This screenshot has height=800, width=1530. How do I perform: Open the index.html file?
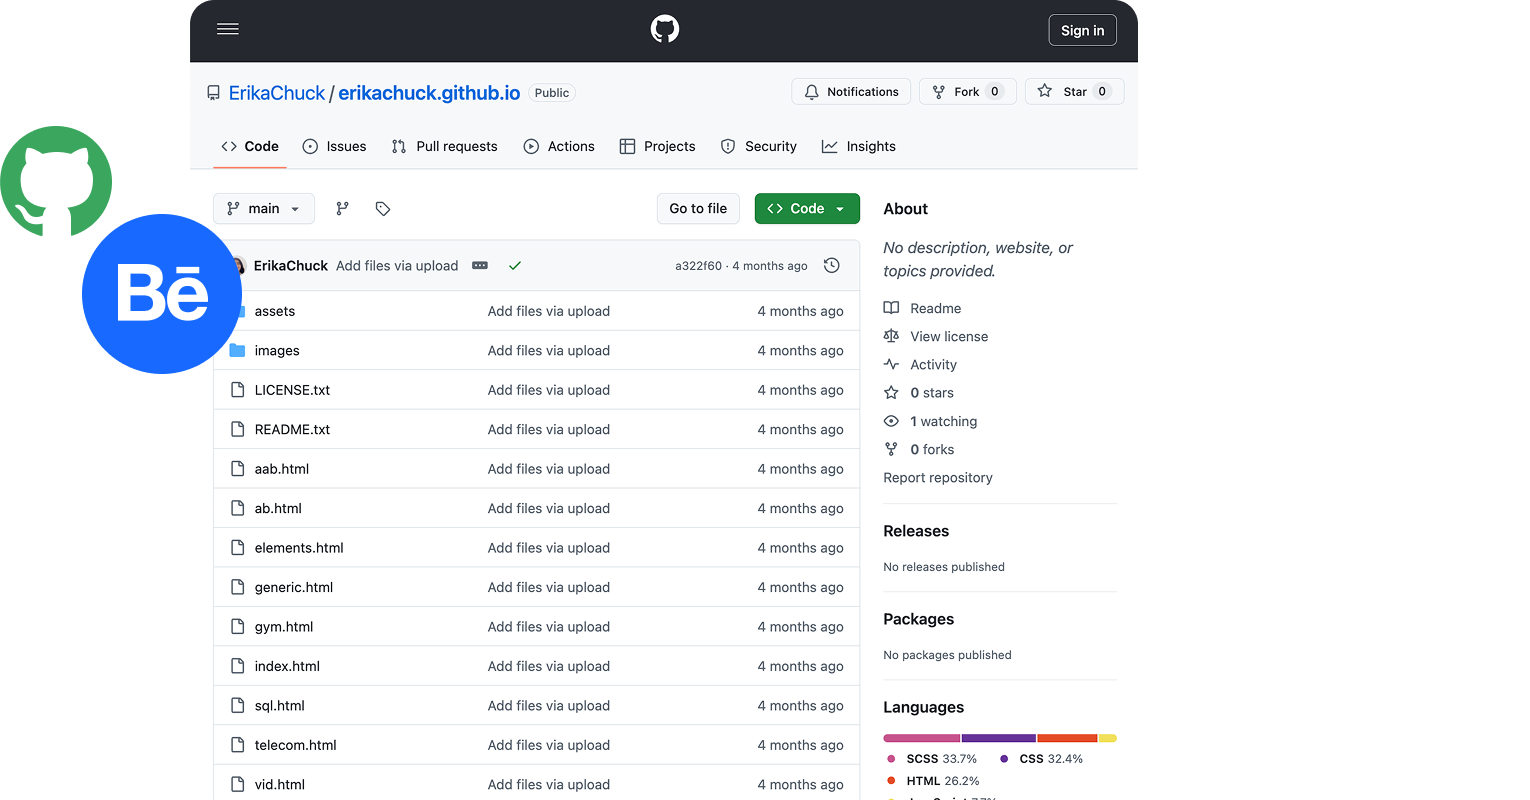pos(287,666)
